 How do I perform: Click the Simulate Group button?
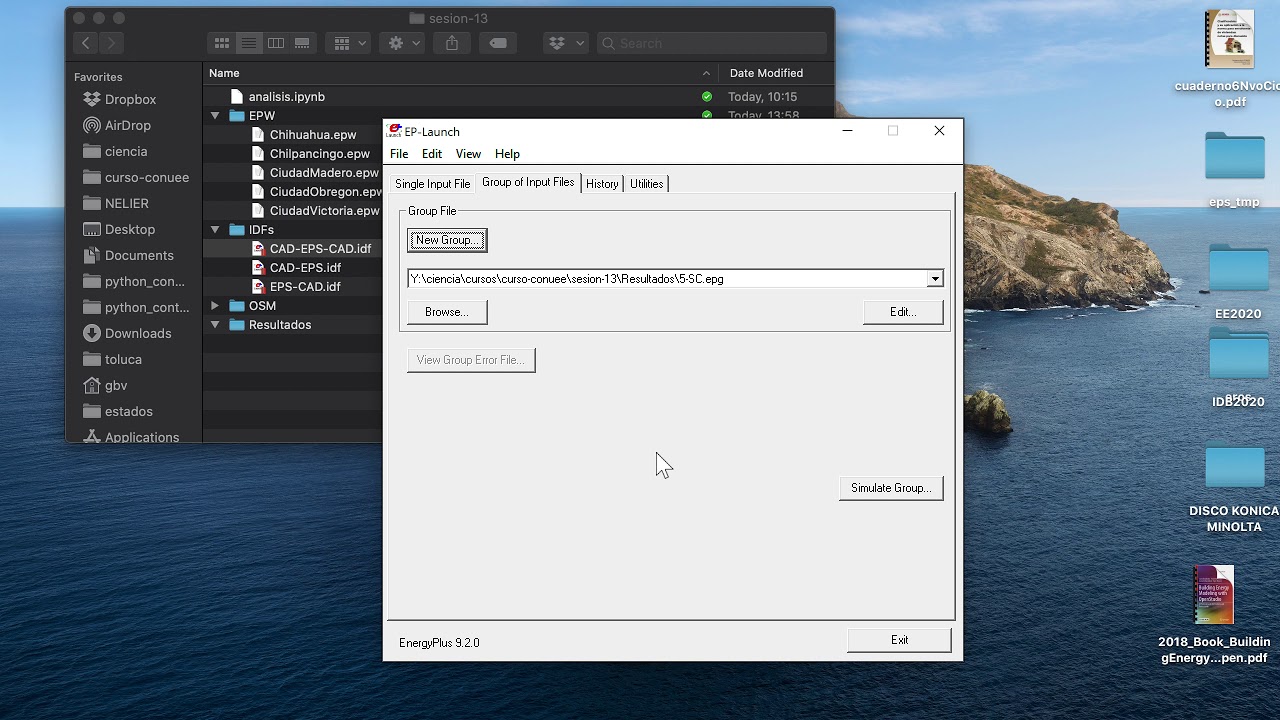[891, 488]
